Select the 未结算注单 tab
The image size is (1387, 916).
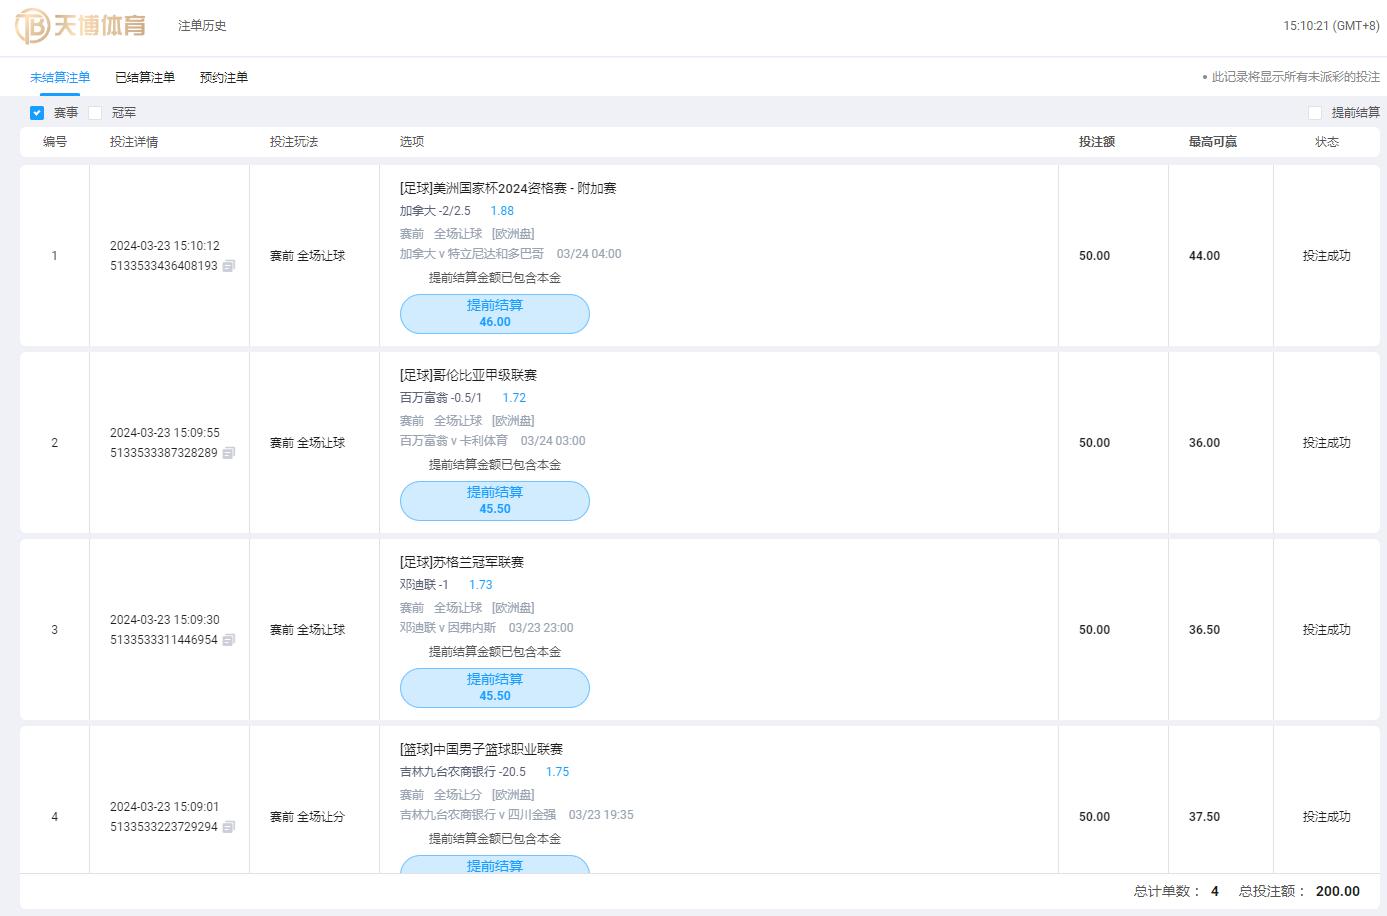tap(60, 77)
